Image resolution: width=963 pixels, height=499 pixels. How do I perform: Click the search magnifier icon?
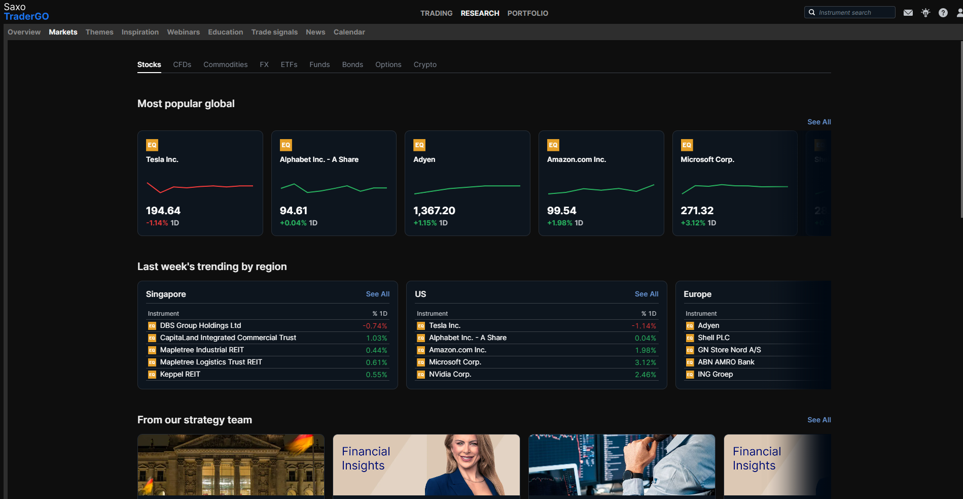(x=812, y=12)
